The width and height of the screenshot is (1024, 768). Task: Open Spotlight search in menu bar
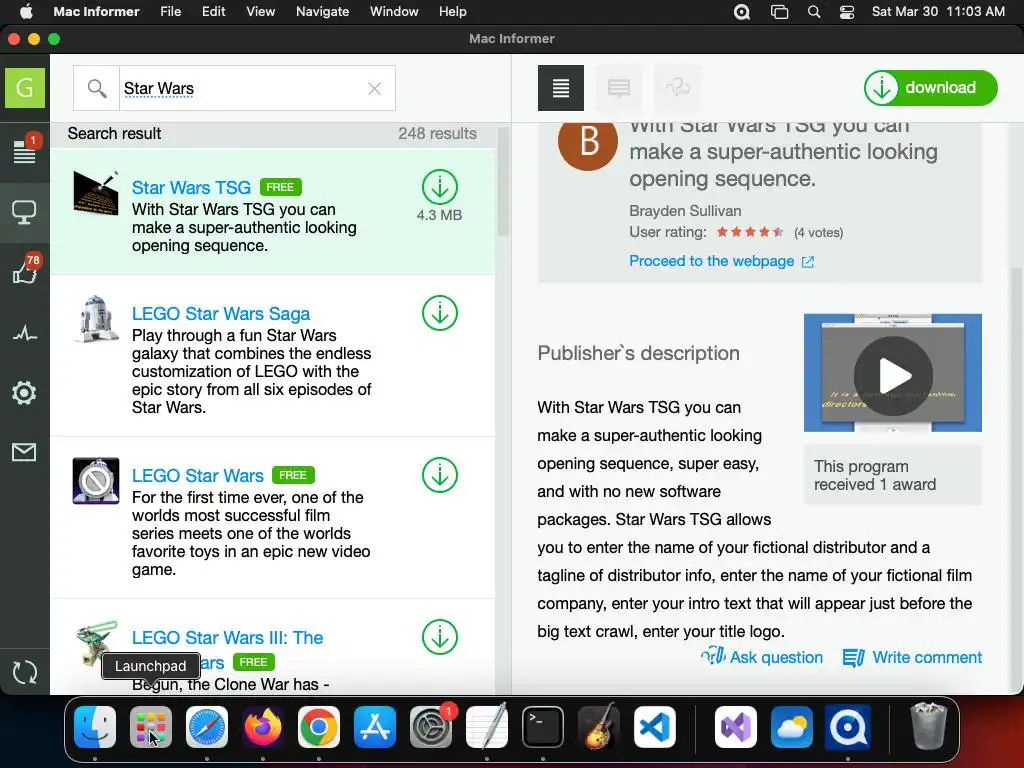pos(814,12)
